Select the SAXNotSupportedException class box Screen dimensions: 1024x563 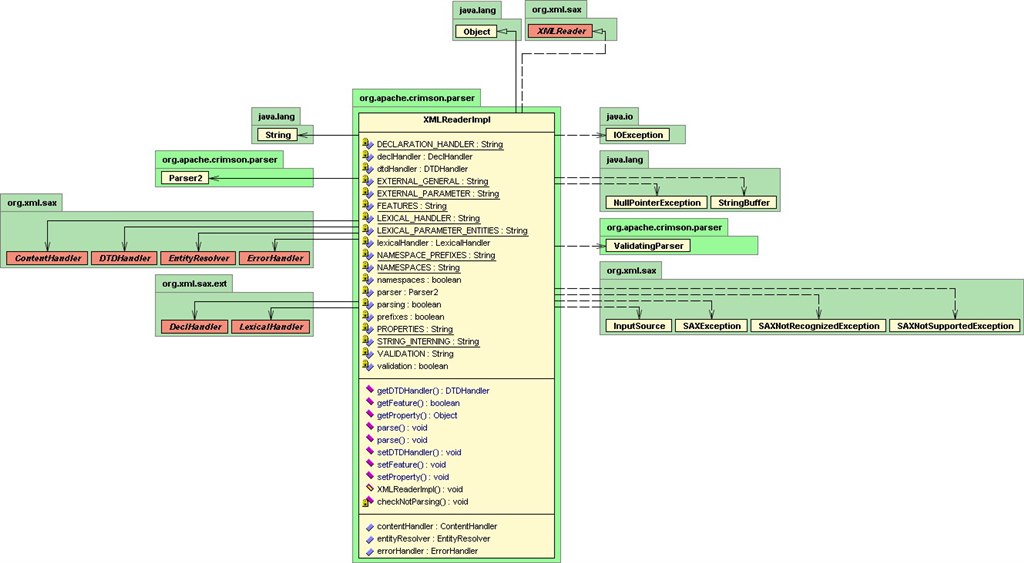pos(955,326)
